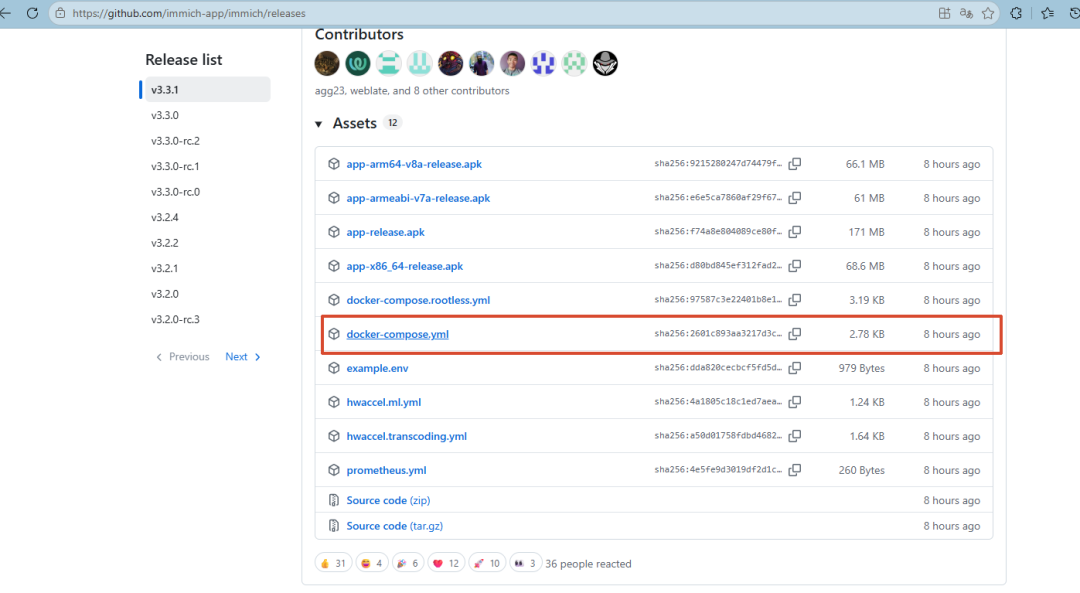Download Source code (tar.gz)
Viewport: 1080px width, 593px height.
pyautogui.click(x=395, y=526)
